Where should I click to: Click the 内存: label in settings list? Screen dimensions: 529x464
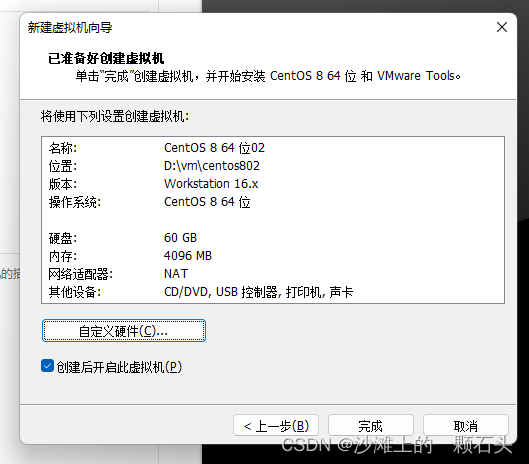tap(63, 256)
